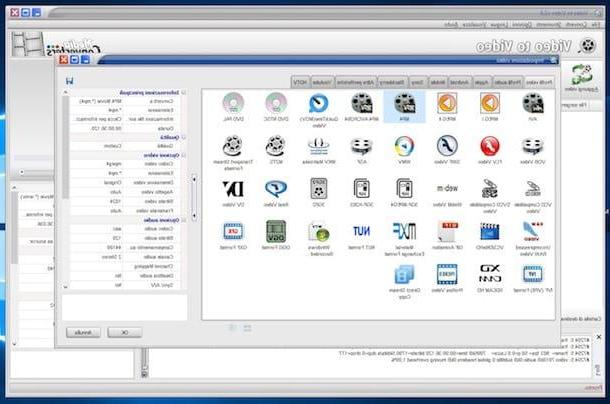This screenshot has height=404, width=610.
Task: Select the Windows Recorded TV icon
Action: tap(319, 232)
